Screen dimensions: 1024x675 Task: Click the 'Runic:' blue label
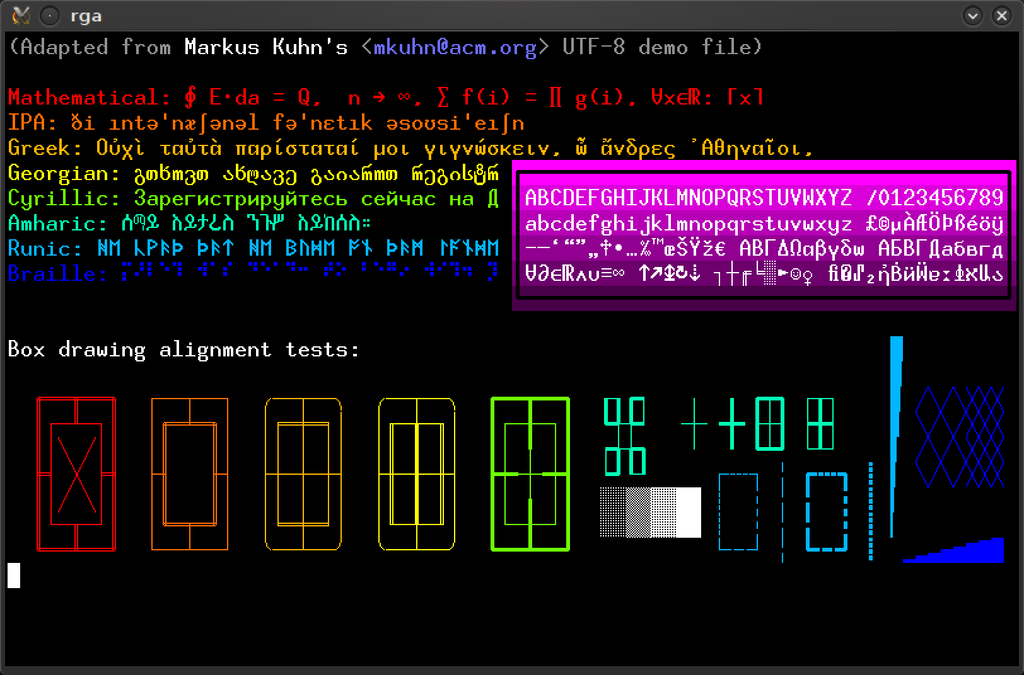point(45,249)
